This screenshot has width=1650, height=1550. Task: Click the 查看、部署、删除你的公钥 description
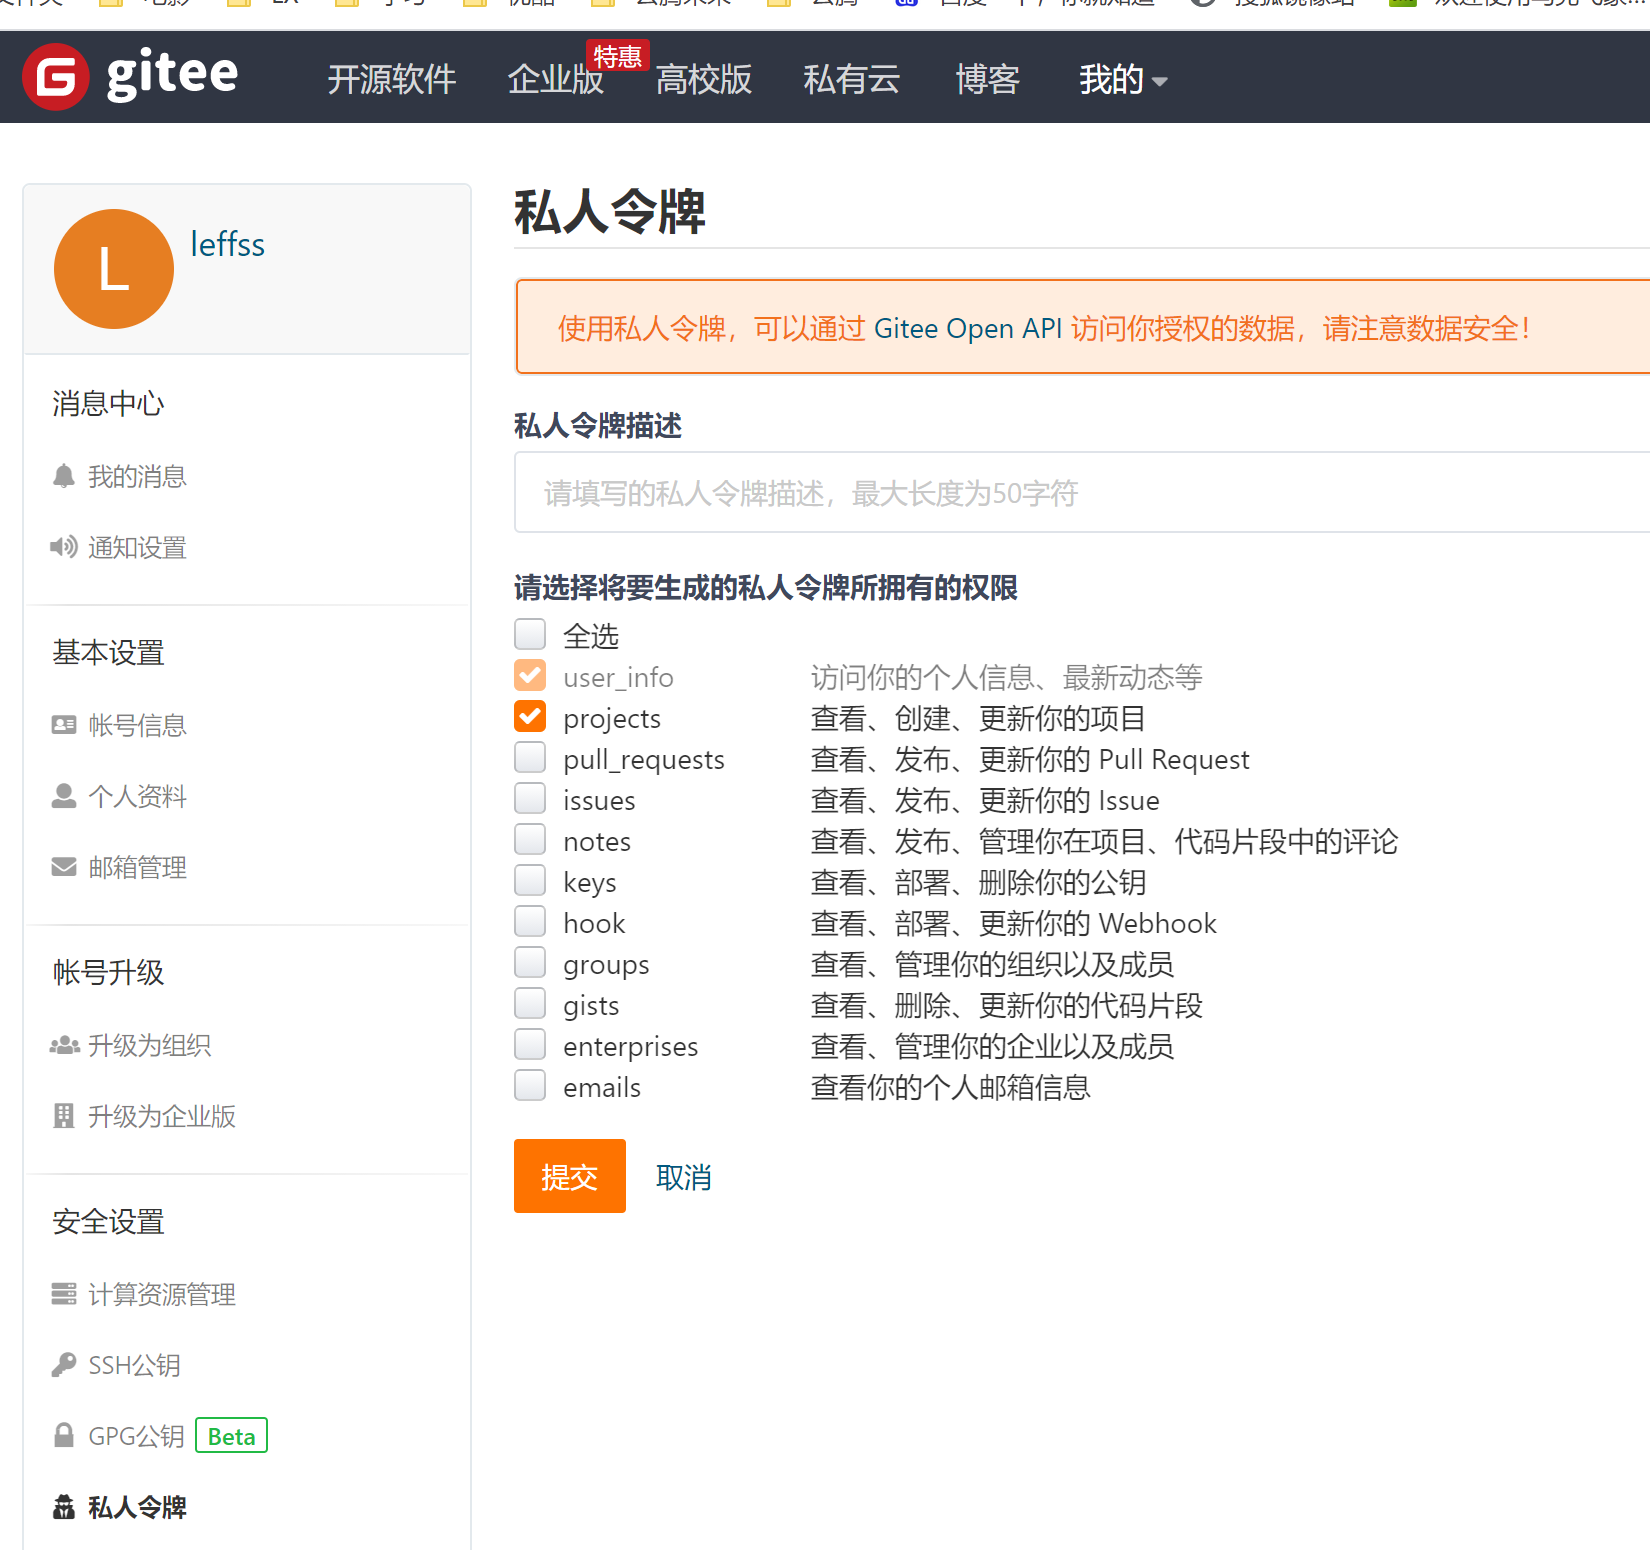click(978, 882)
